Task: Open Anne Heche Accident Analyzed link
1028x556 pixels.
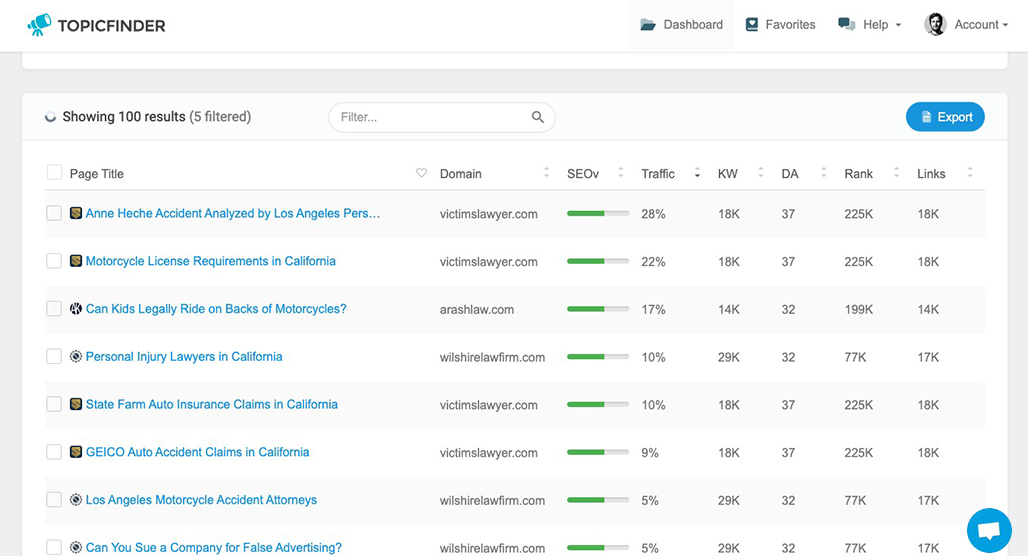Action: (233, 213)
